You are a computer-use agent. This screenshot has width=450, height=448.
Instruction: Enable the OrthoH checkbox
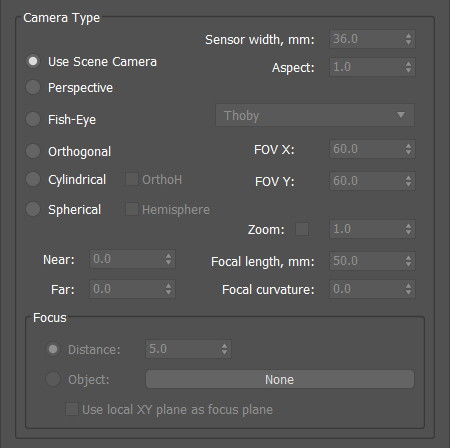[x=132, y=179]
